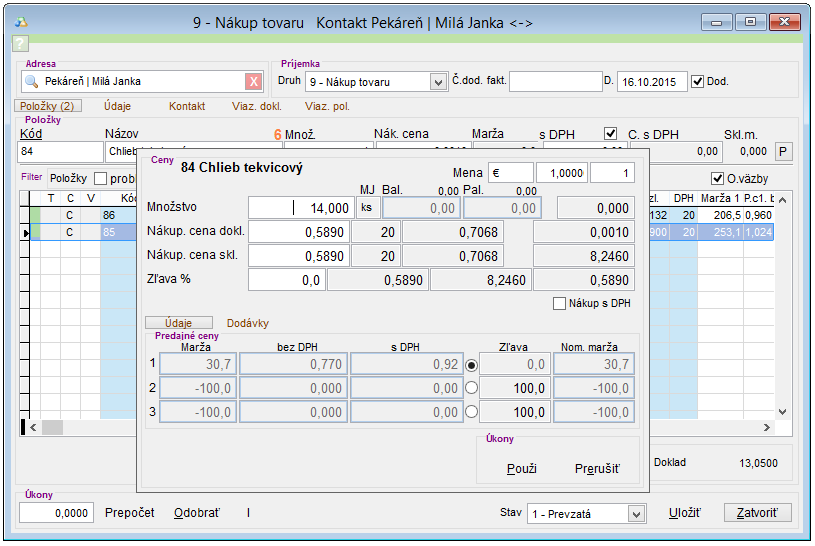This screenshot has width=815, height=546.
Task: Click the magnifier search icon in Adresa
Action: (31, 81)
